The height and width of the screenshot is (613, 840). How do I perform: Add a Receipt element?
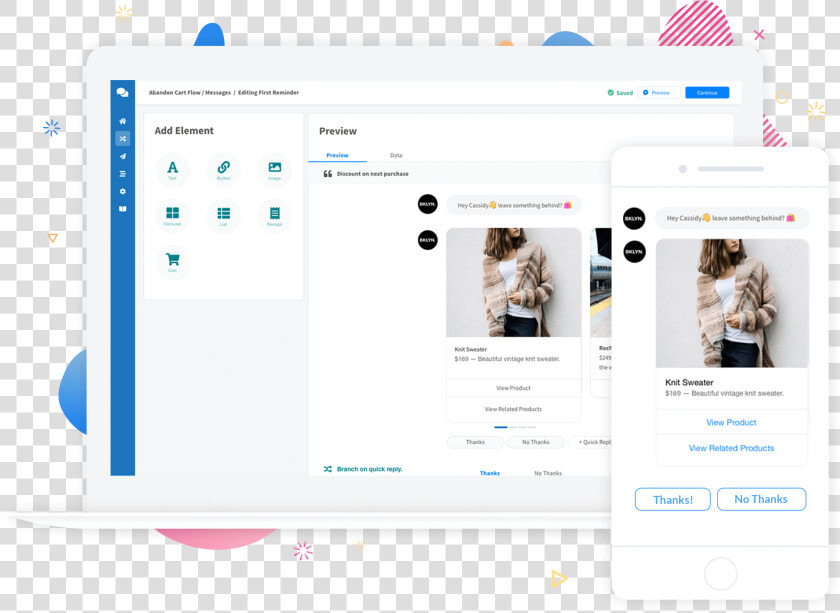tap(275, 215)
